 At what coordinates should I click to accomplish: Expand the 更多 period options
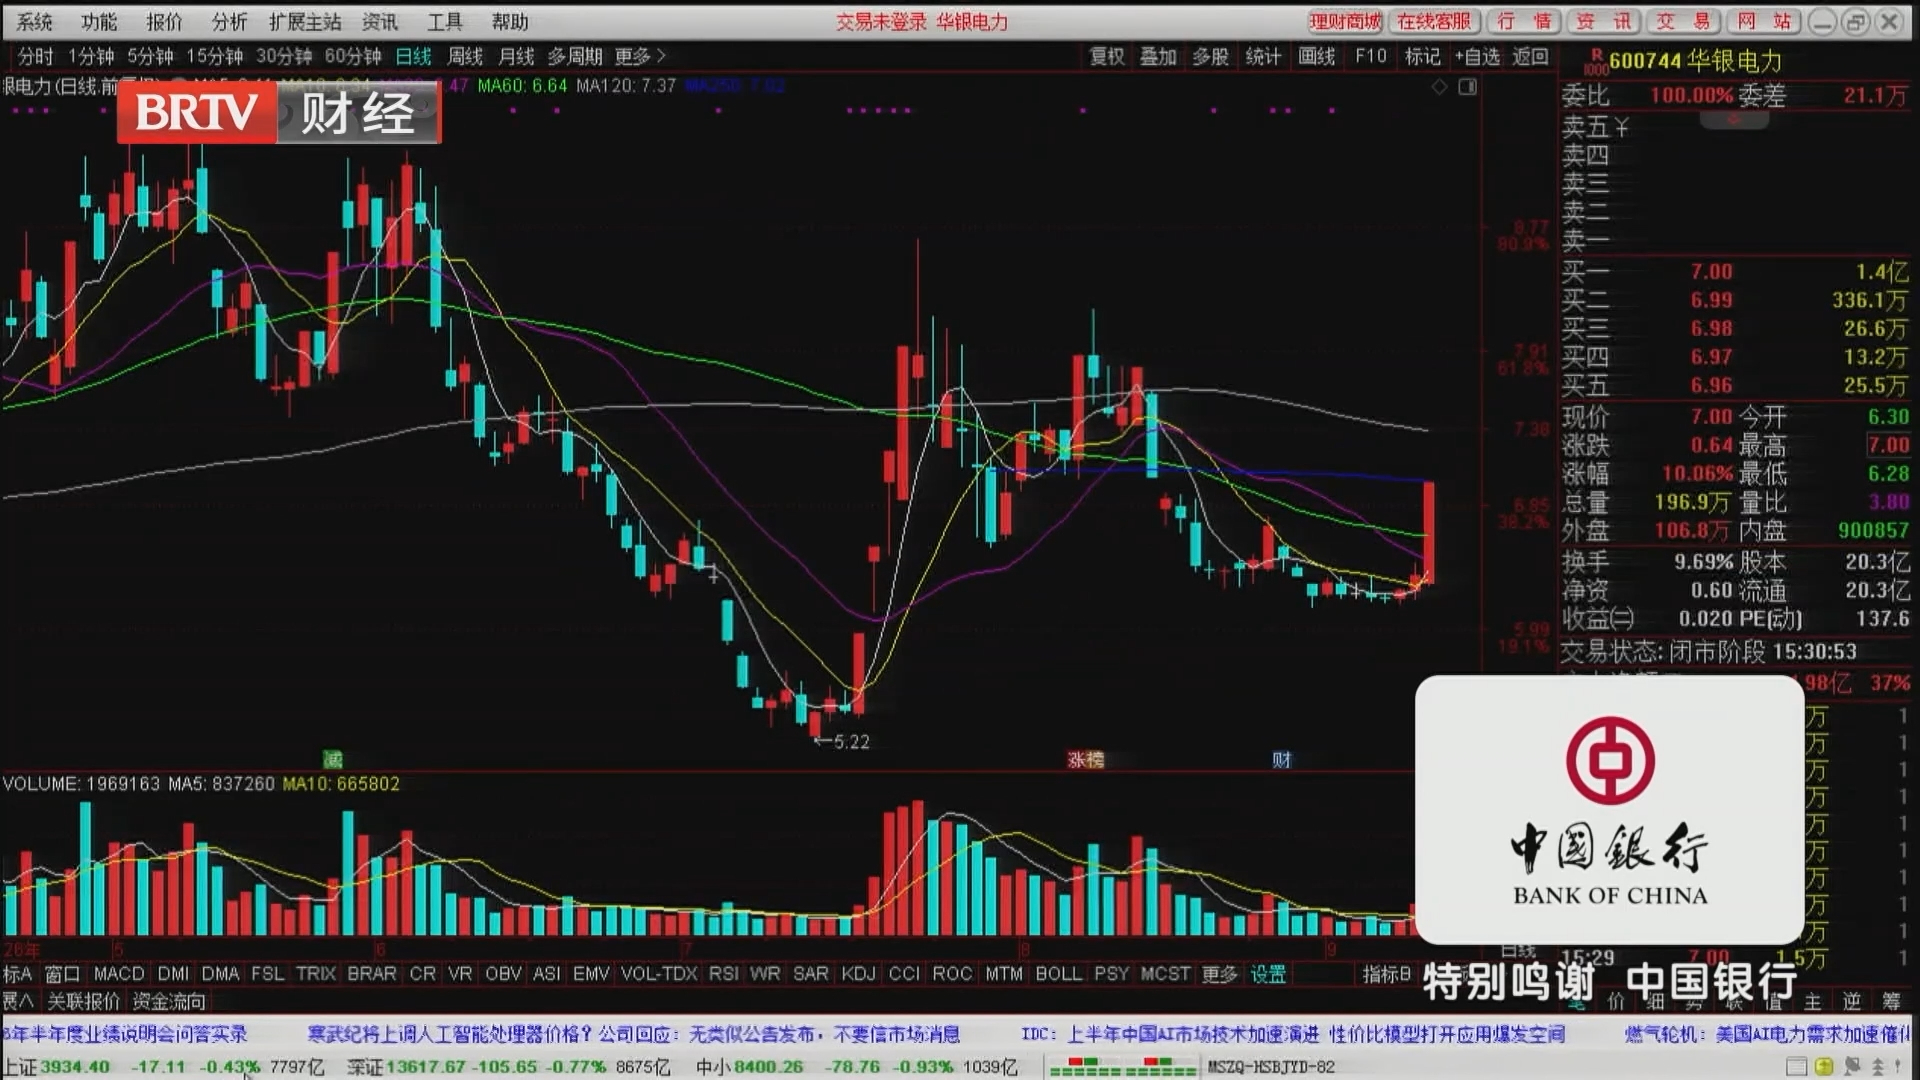pyautogui.click(x=640, y=57)
